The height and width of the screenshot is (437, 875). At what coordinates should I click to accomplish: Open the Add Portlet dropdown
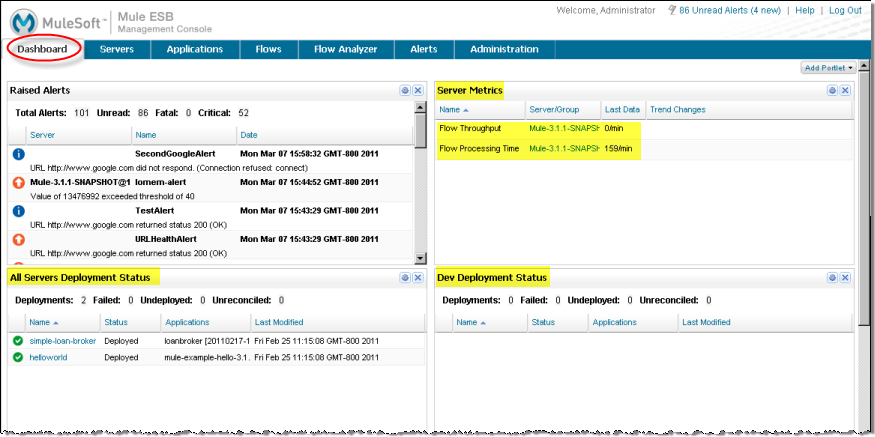829,67
